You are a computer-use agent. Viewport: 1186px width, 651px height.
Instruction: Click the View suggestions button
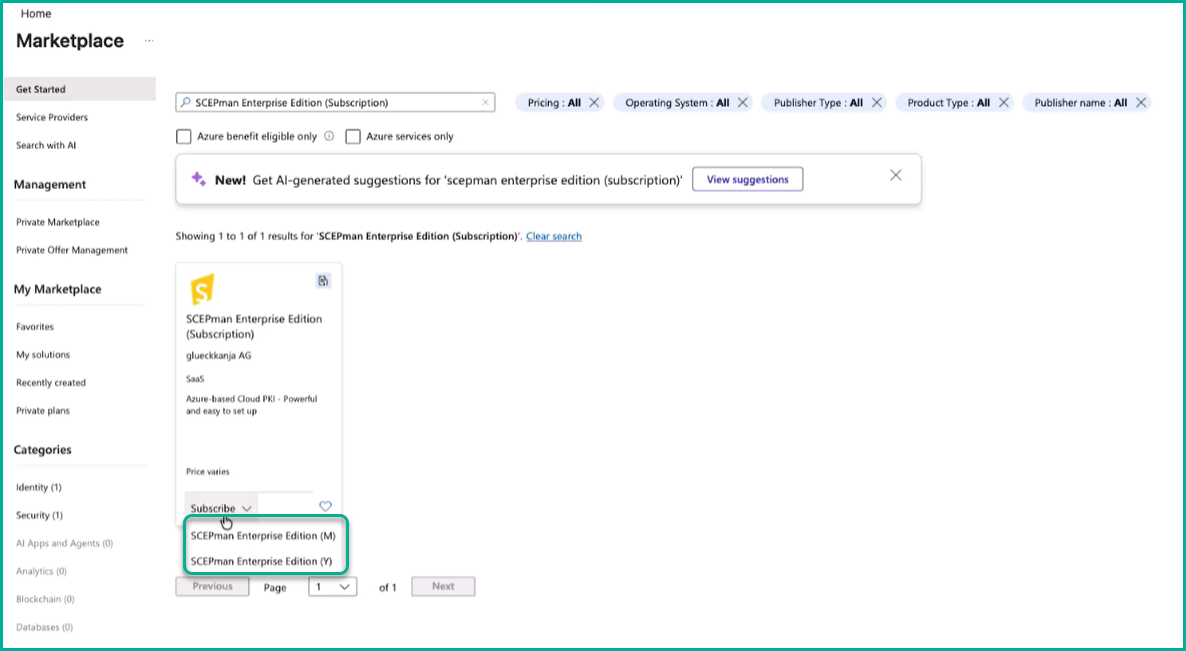coord(747,180)
